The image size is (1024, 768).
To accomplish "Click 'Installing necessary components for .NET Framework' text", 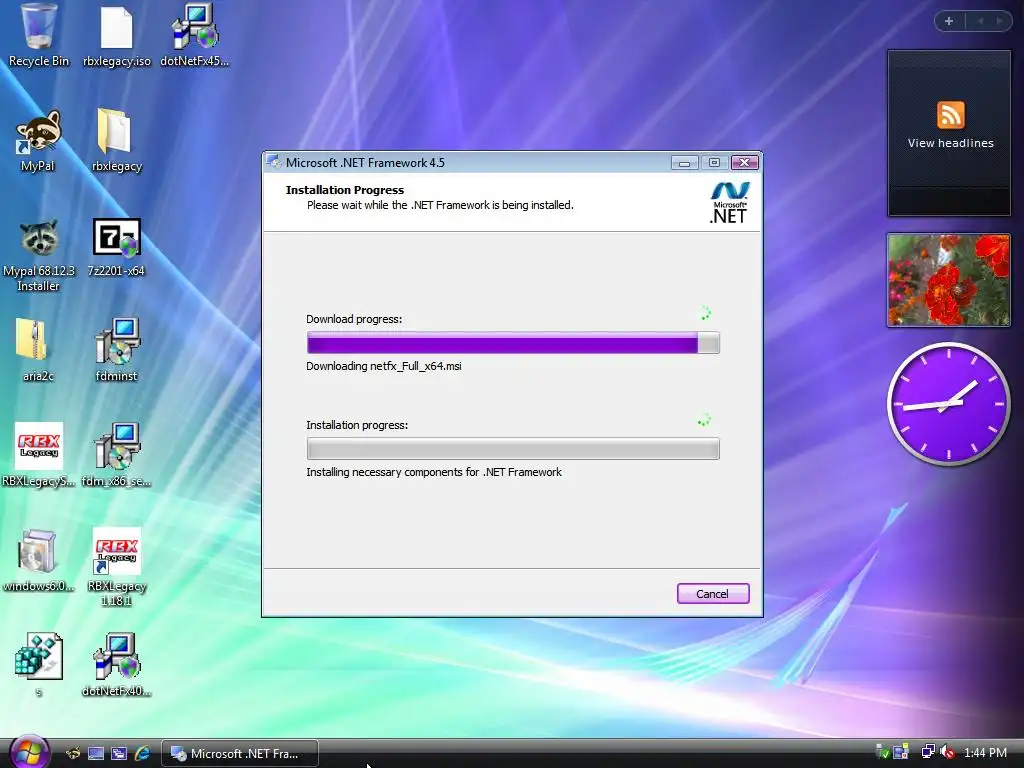I will point(434,472).
